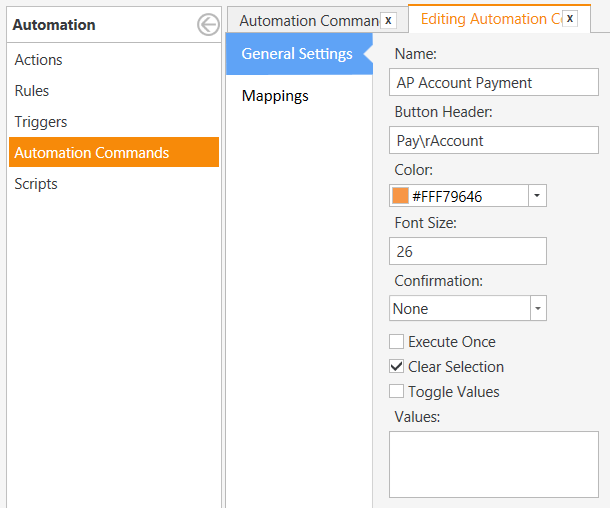This screenshot has height=508, width=610.
Task: Close the Editing Automation Command tab
Action: (569, 19)
